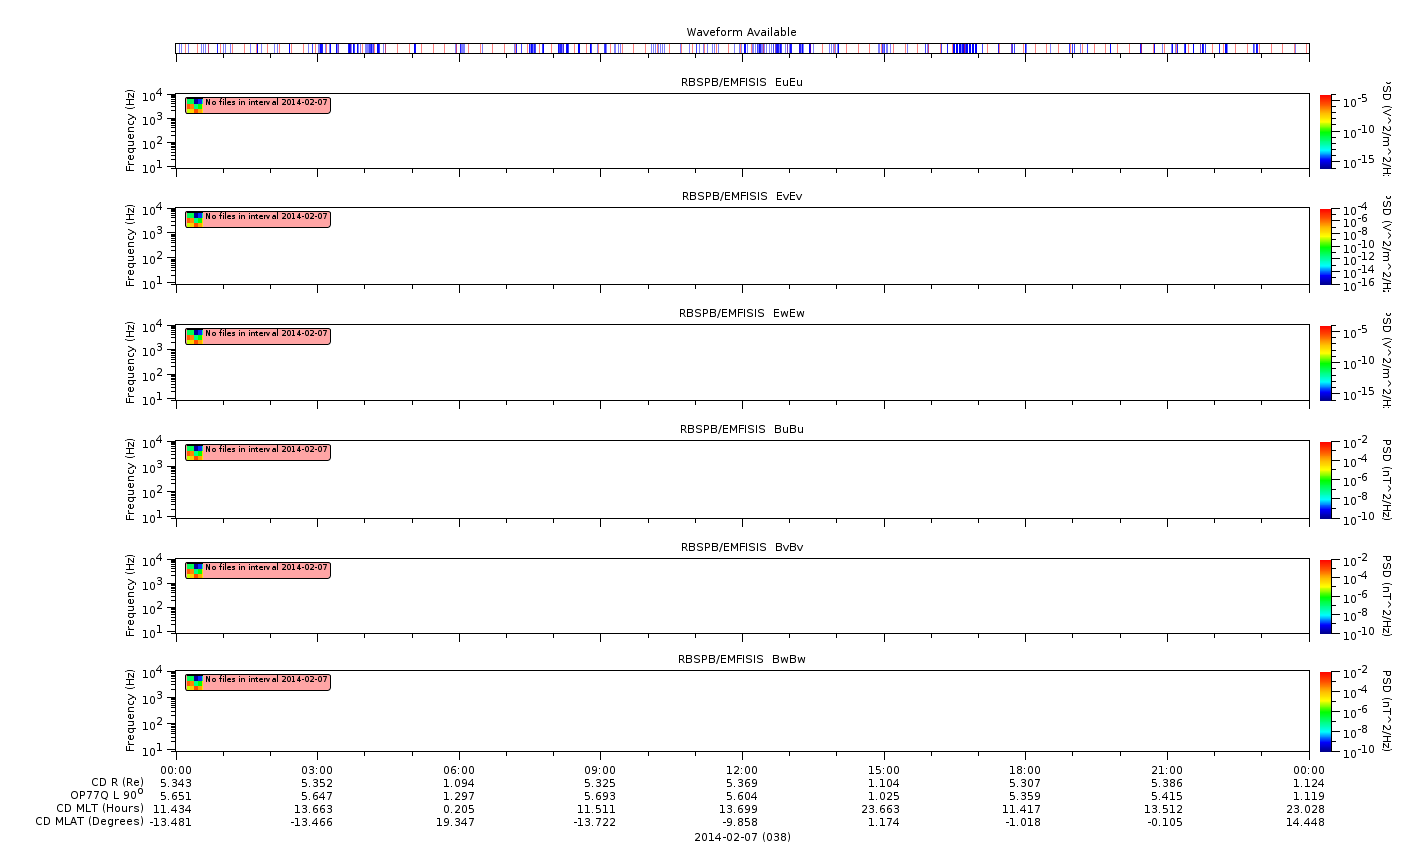The image size is (1408, 859).
Task: Click the 'Frequency (Hz)' axis label of BwBw
Action: click(130, 711)
